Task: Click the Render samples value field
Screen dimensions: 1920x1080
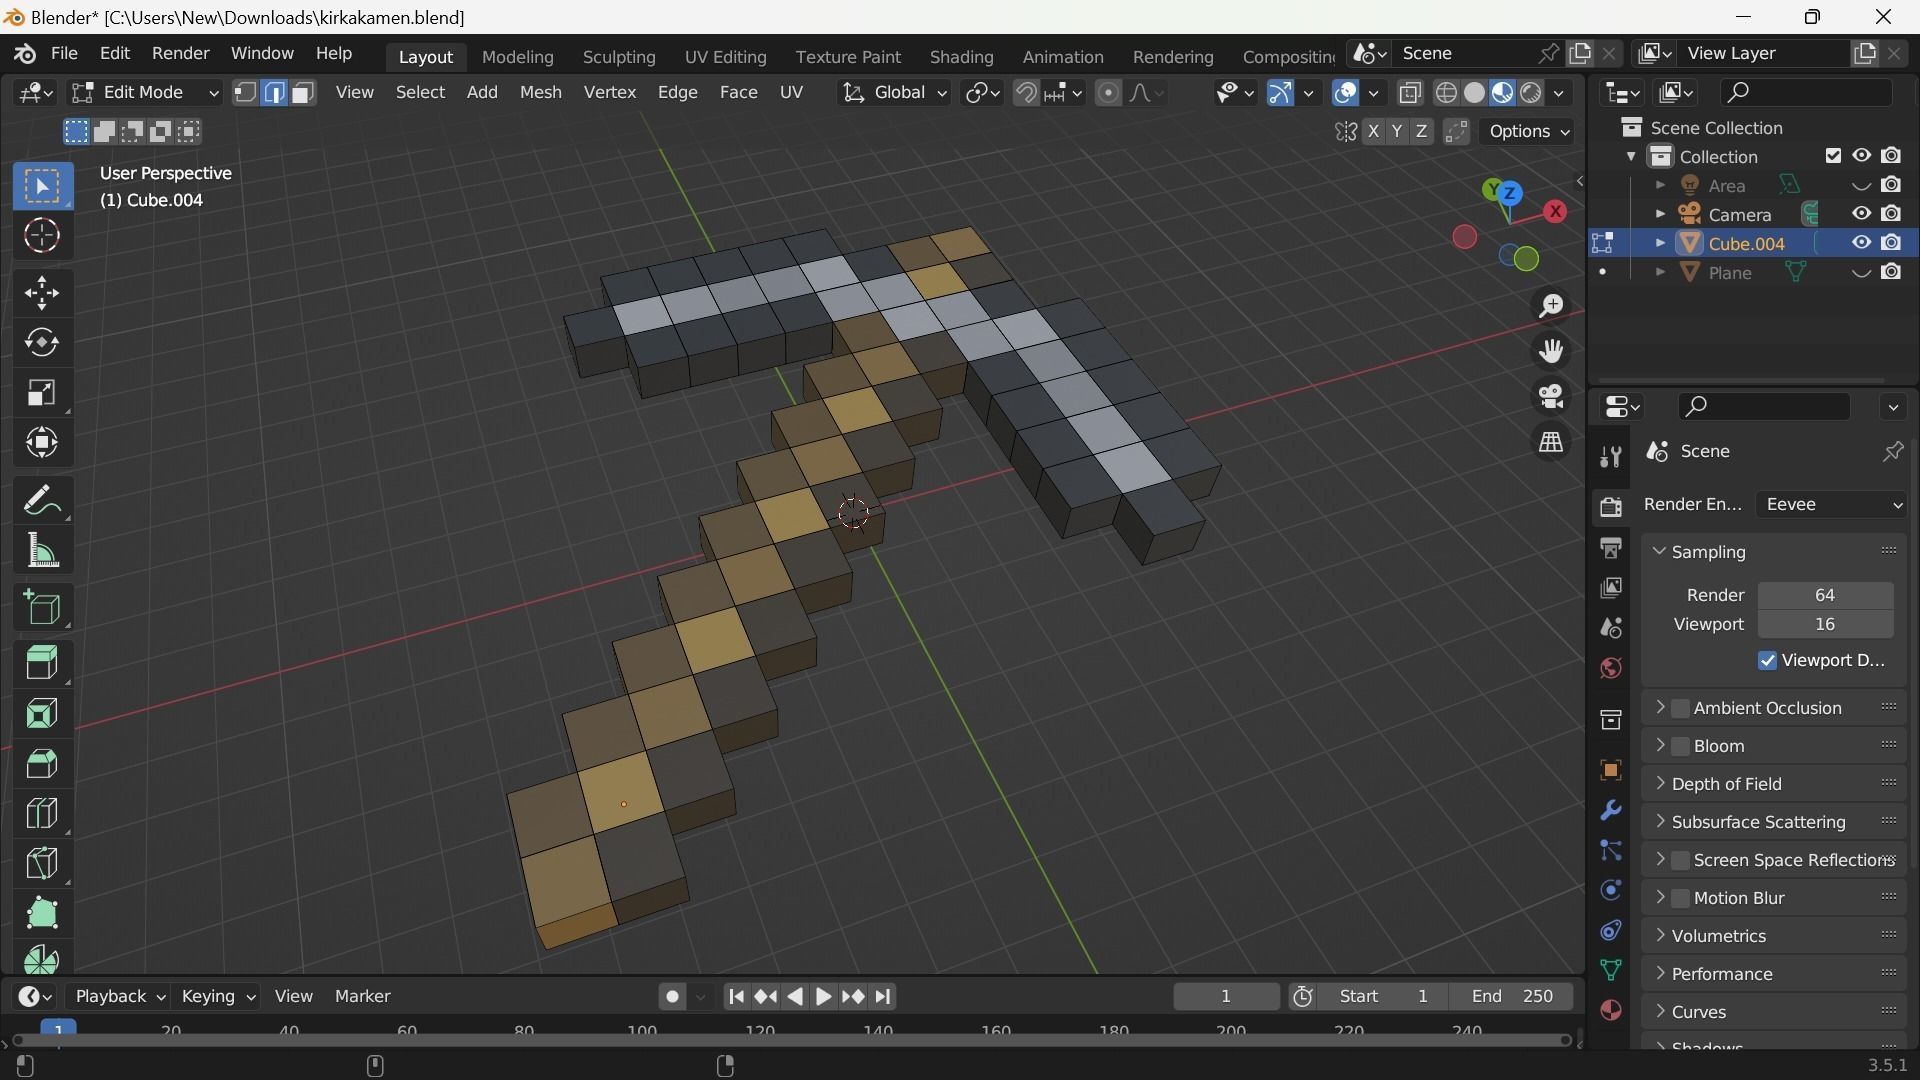Action: [x=1825, y=595]
